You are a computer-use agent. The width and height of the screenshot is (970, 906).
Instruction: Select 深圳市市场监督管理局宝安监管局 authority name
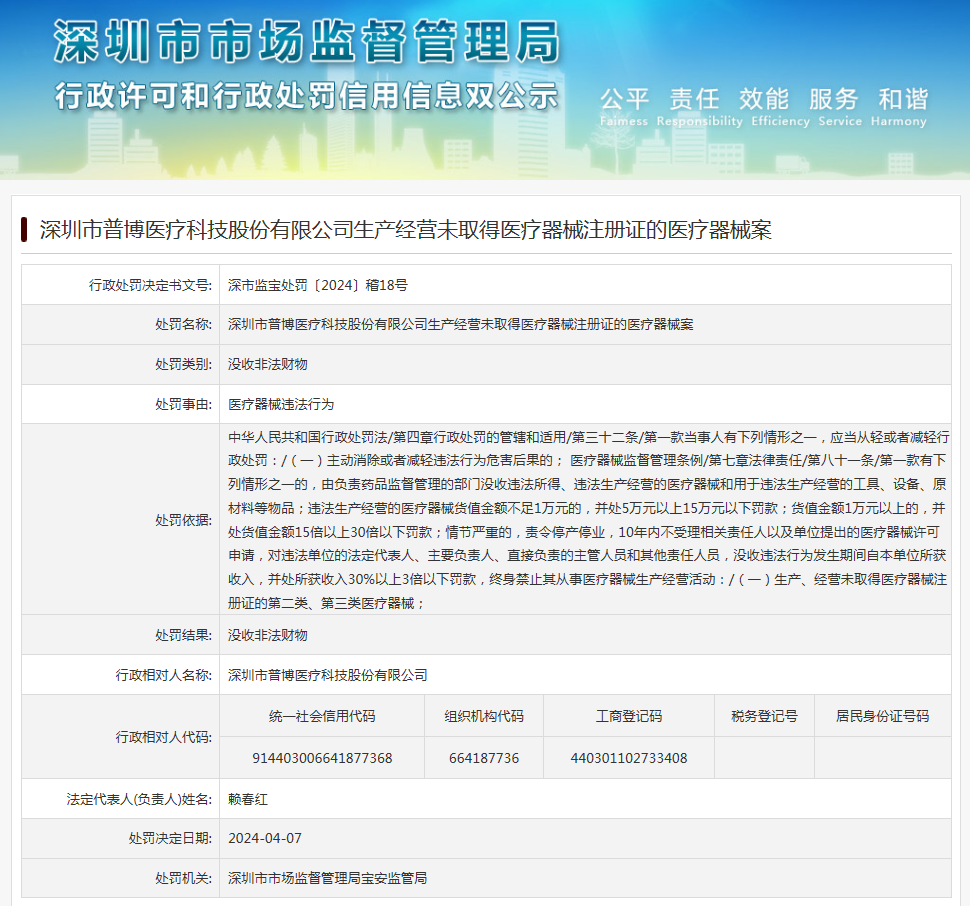tap(327, 878)
